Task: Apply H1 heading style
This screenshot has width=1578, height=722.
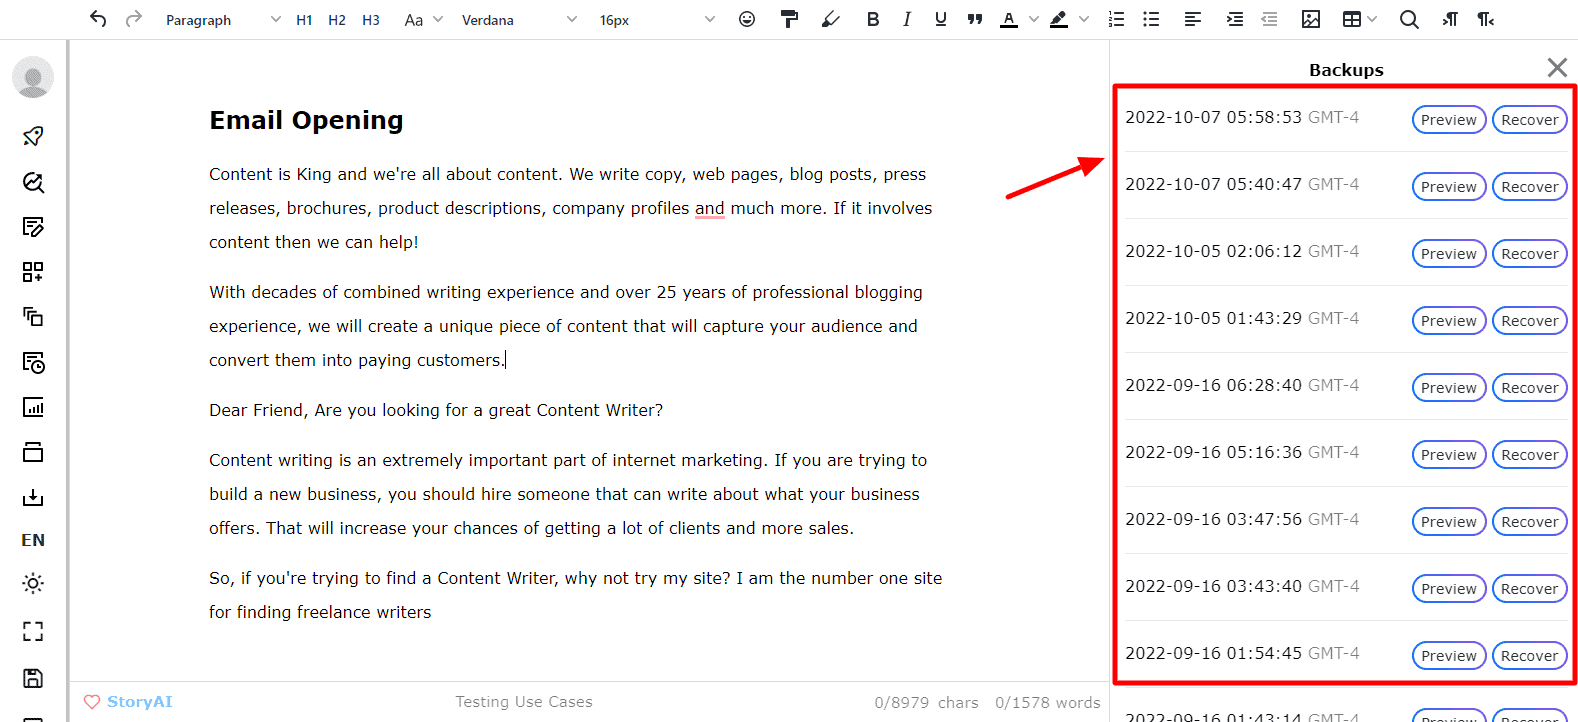Action: 304,20
